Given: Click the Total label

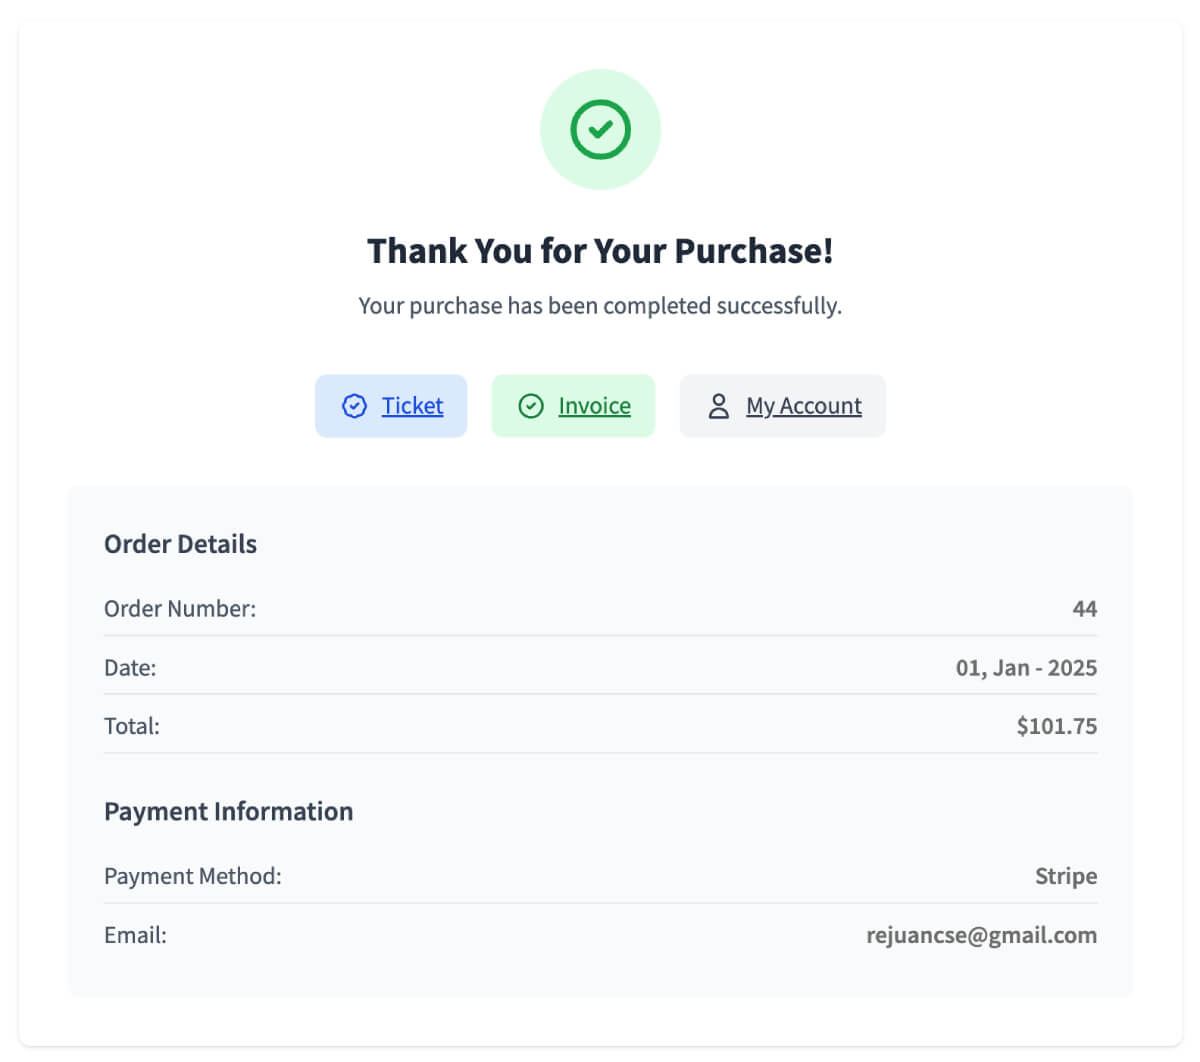Looking at the screenshot, I should [x=132, y=726].
